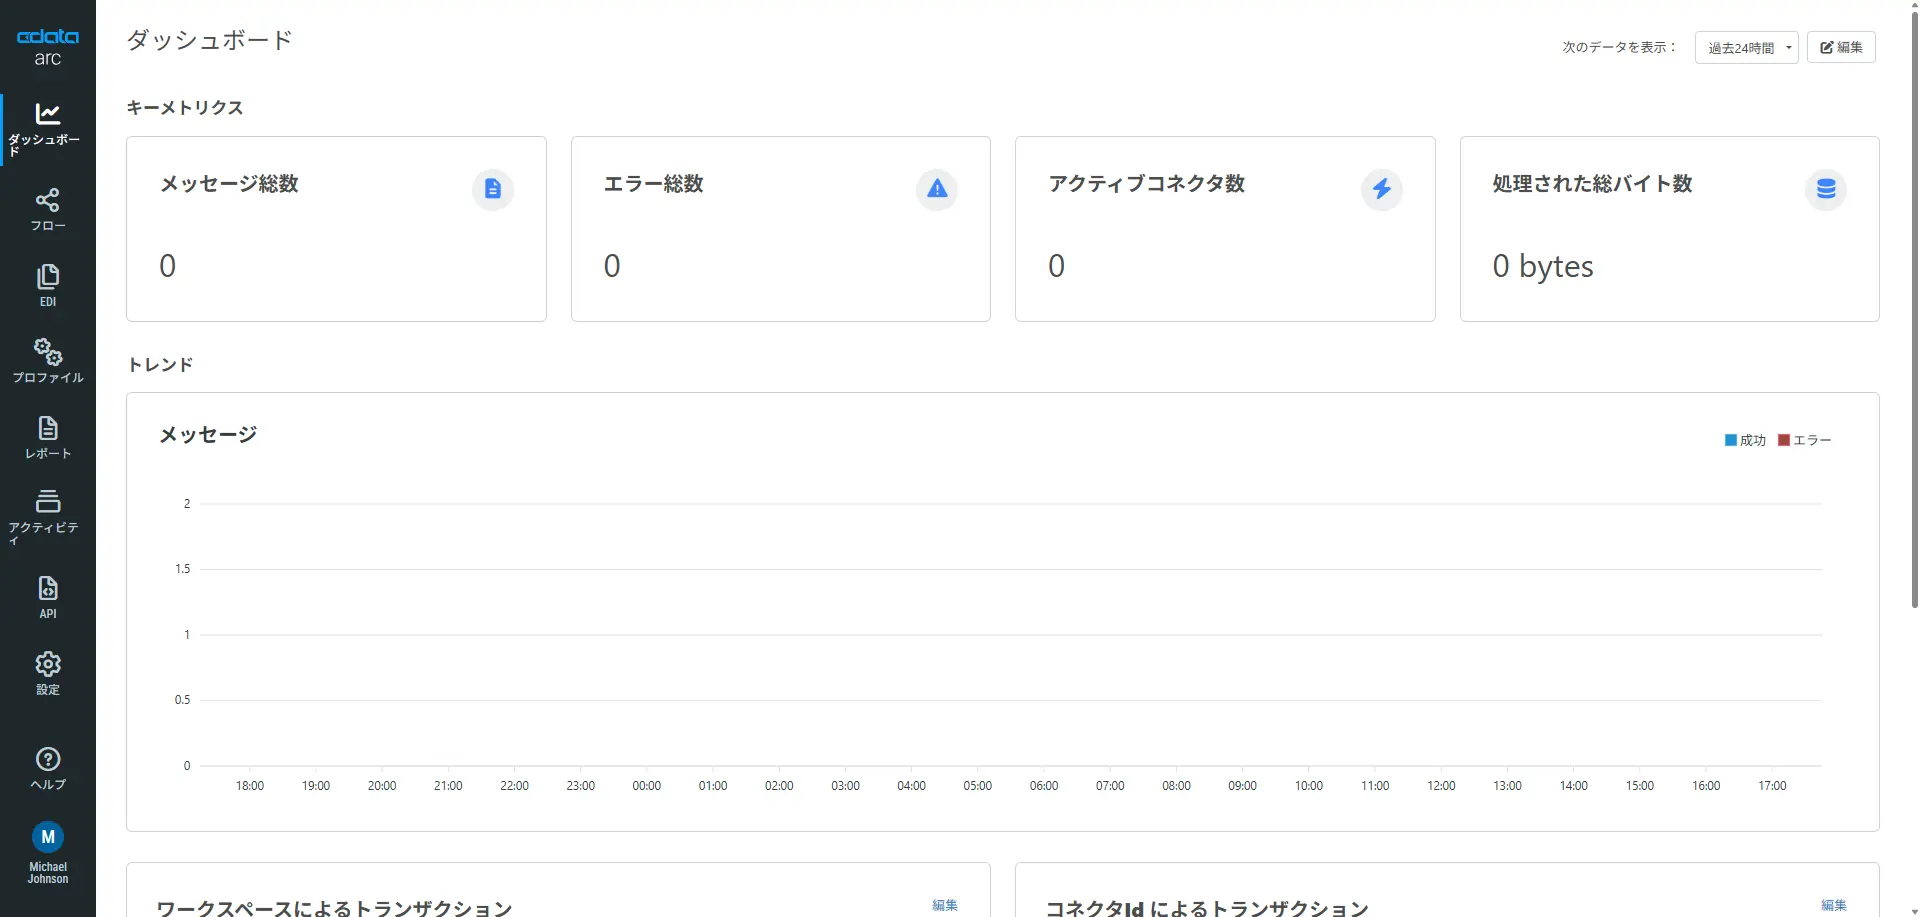Click the アクティブコネクタ数 value 0

click(x=1057, y=266)
